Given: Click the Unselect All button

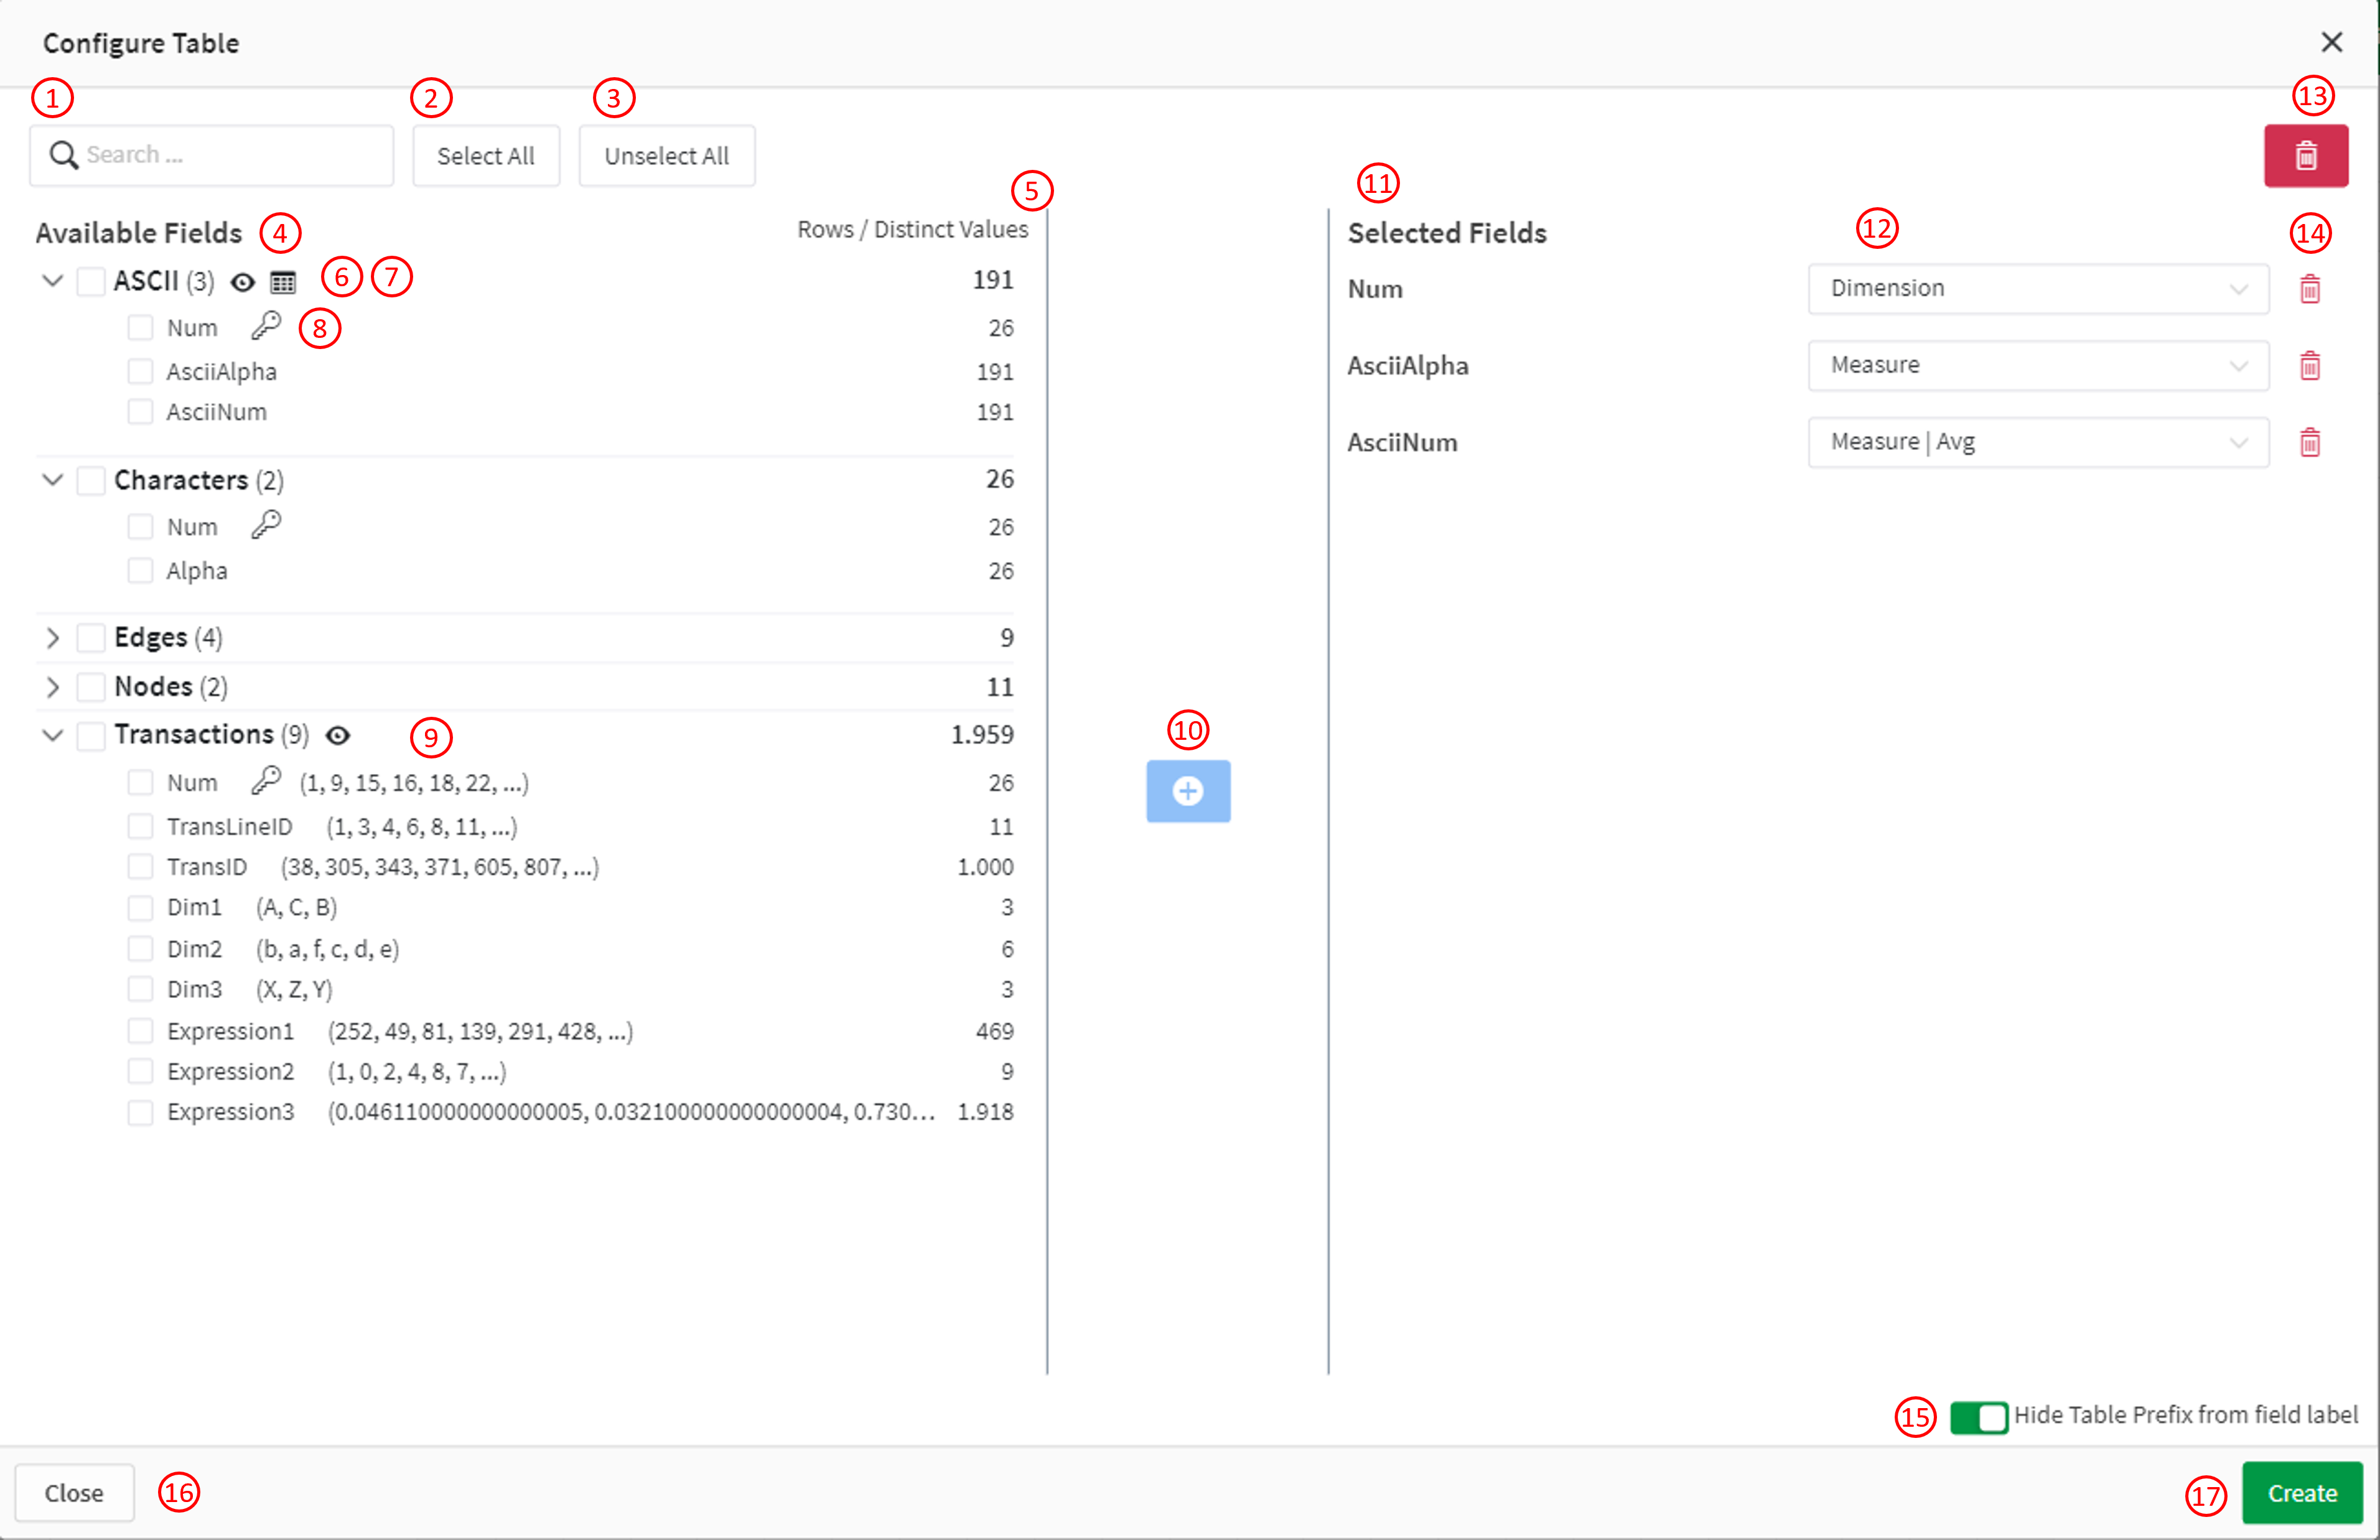Looking at the screenshot, I should click(667, 156).
